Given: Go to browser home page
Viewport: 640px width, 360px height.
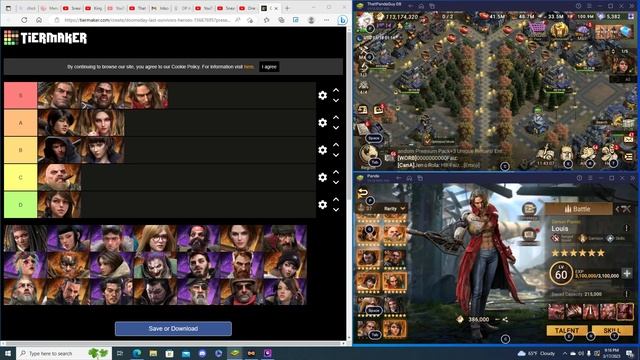Looking at the screenshot, I should coord(39,20).
